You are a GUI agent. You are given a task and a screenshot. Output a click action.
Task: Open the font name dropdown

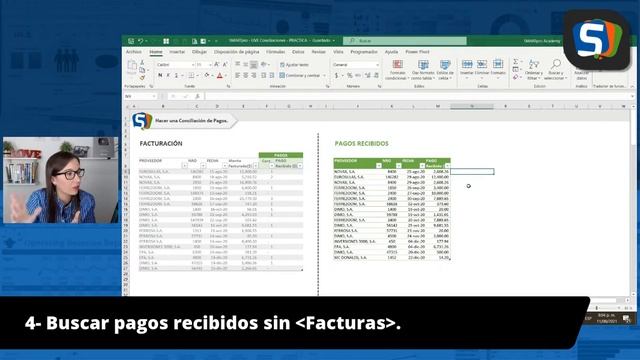click(193, 65)
